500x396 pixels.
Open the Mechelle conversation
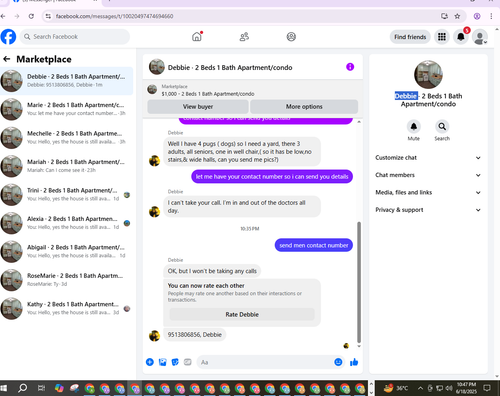[x=66, y=137]
